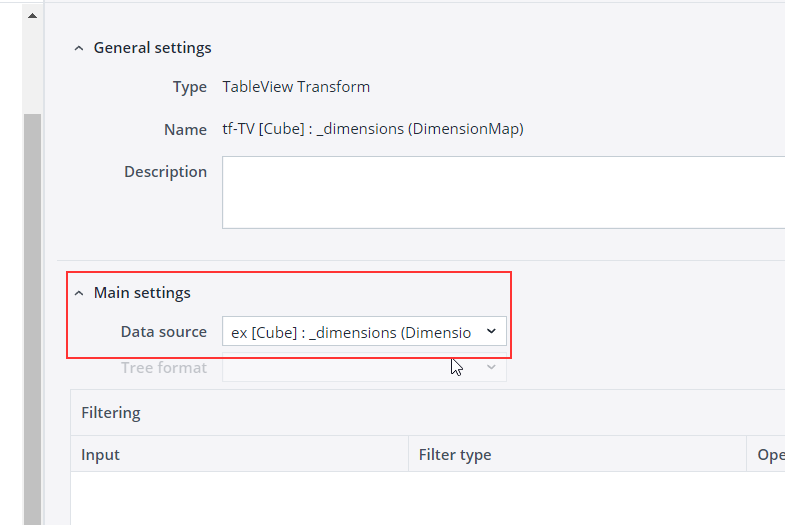Click the Filter type column header
This screenshot has height=525, width=785.
click(x=455, y=454)
